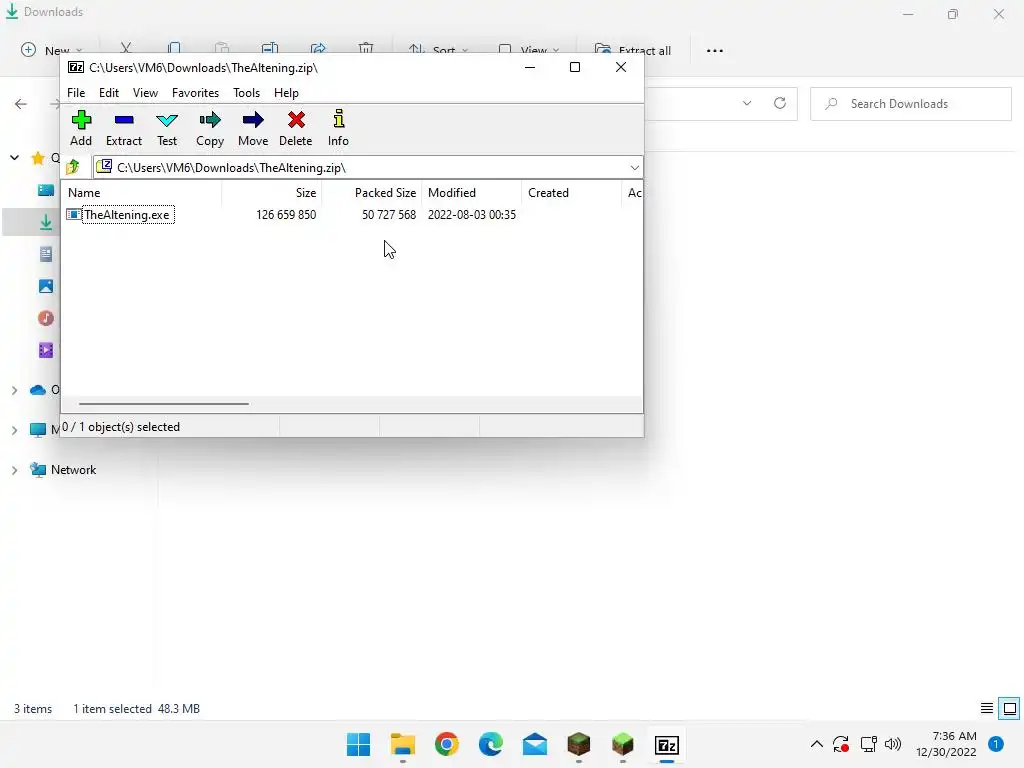The height and width of the screenshot is (768, 1024).
Task: Launch Google Chrome from taskbar
Action: click(x=447, y=744)
